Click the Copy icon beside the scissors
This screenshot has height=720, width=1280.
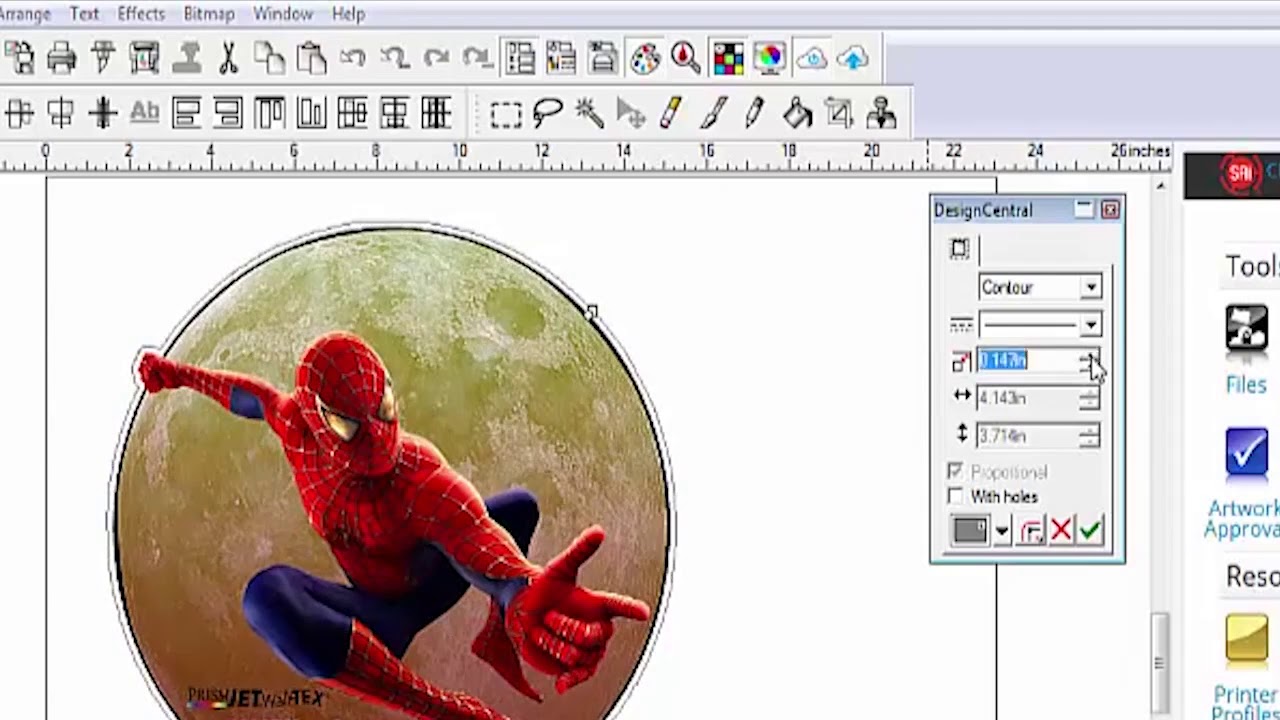(x=269, y=58)
